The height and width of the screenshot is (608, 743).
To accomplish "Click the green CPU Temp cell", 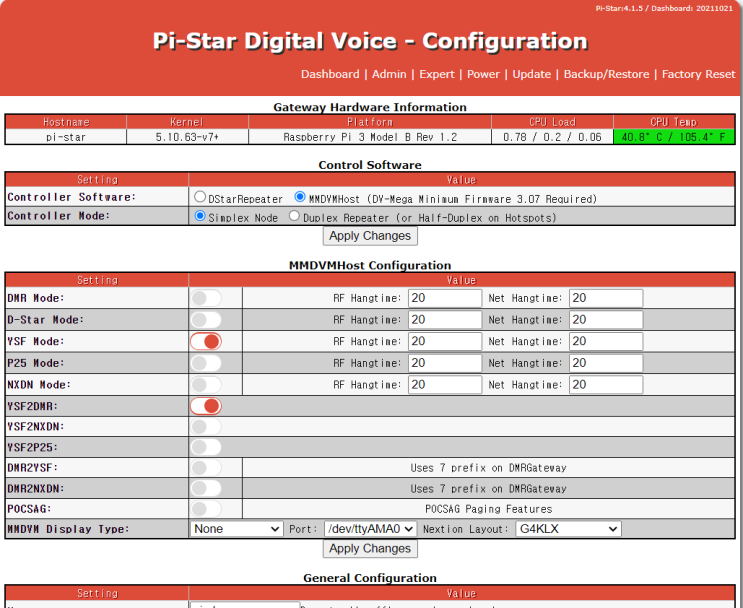I will coord(674,137).
